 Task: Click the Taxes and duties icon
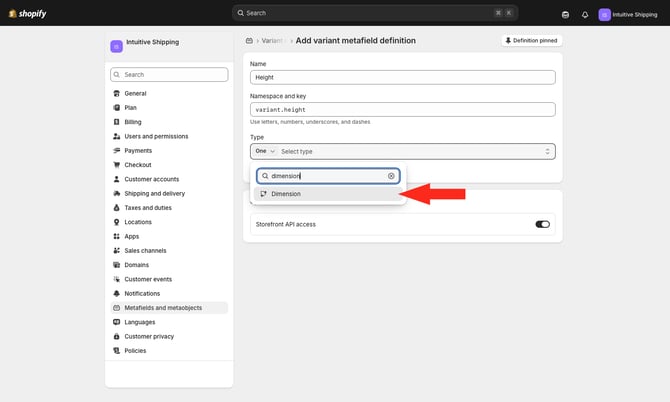116,208
